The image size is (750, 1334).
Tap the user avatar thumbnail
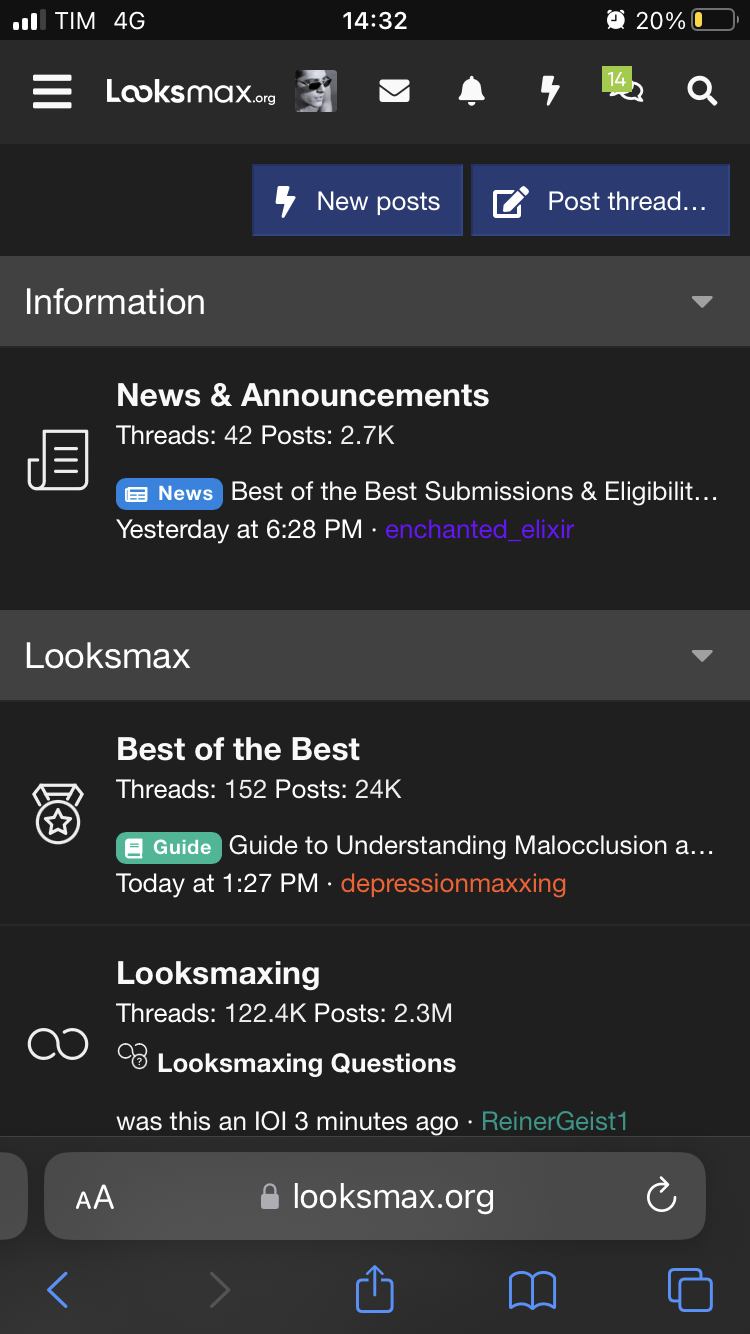coord(315,92)
